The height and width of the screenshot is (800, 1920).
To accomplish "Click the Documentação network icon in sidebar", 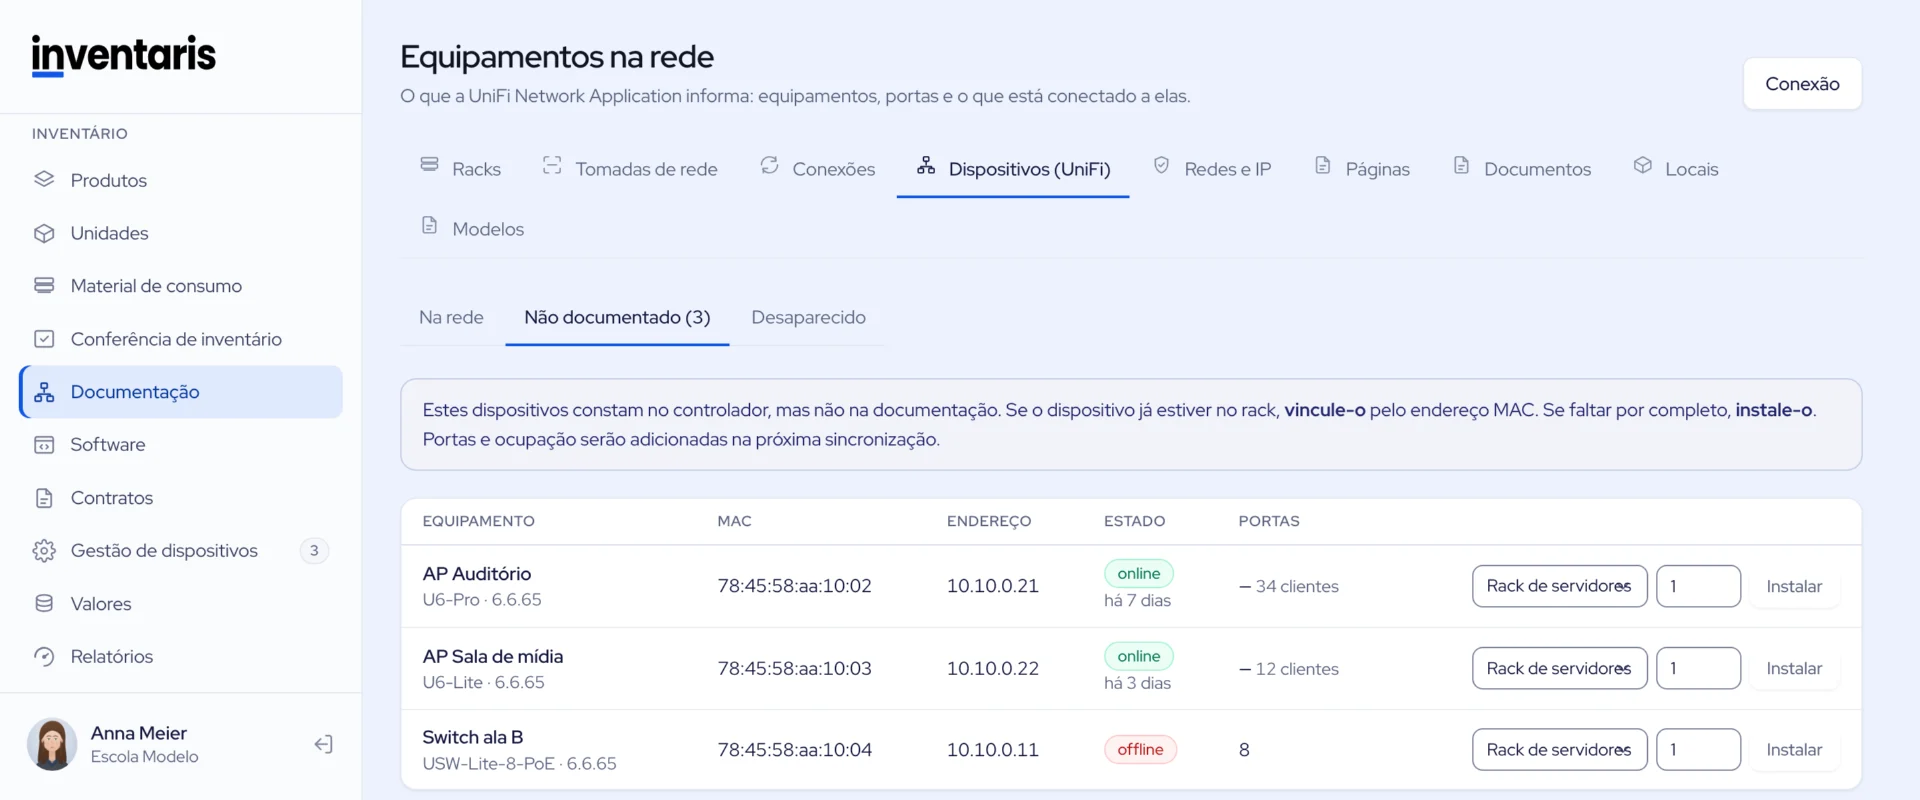I will point(44,392).
